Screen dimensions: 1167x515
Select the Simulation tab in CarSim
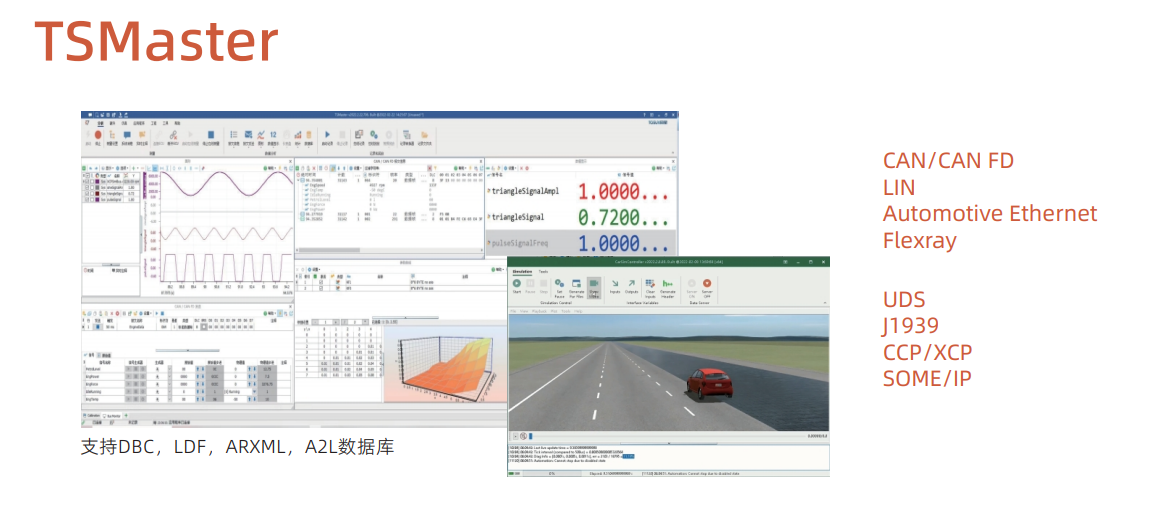tap(522, 271)
